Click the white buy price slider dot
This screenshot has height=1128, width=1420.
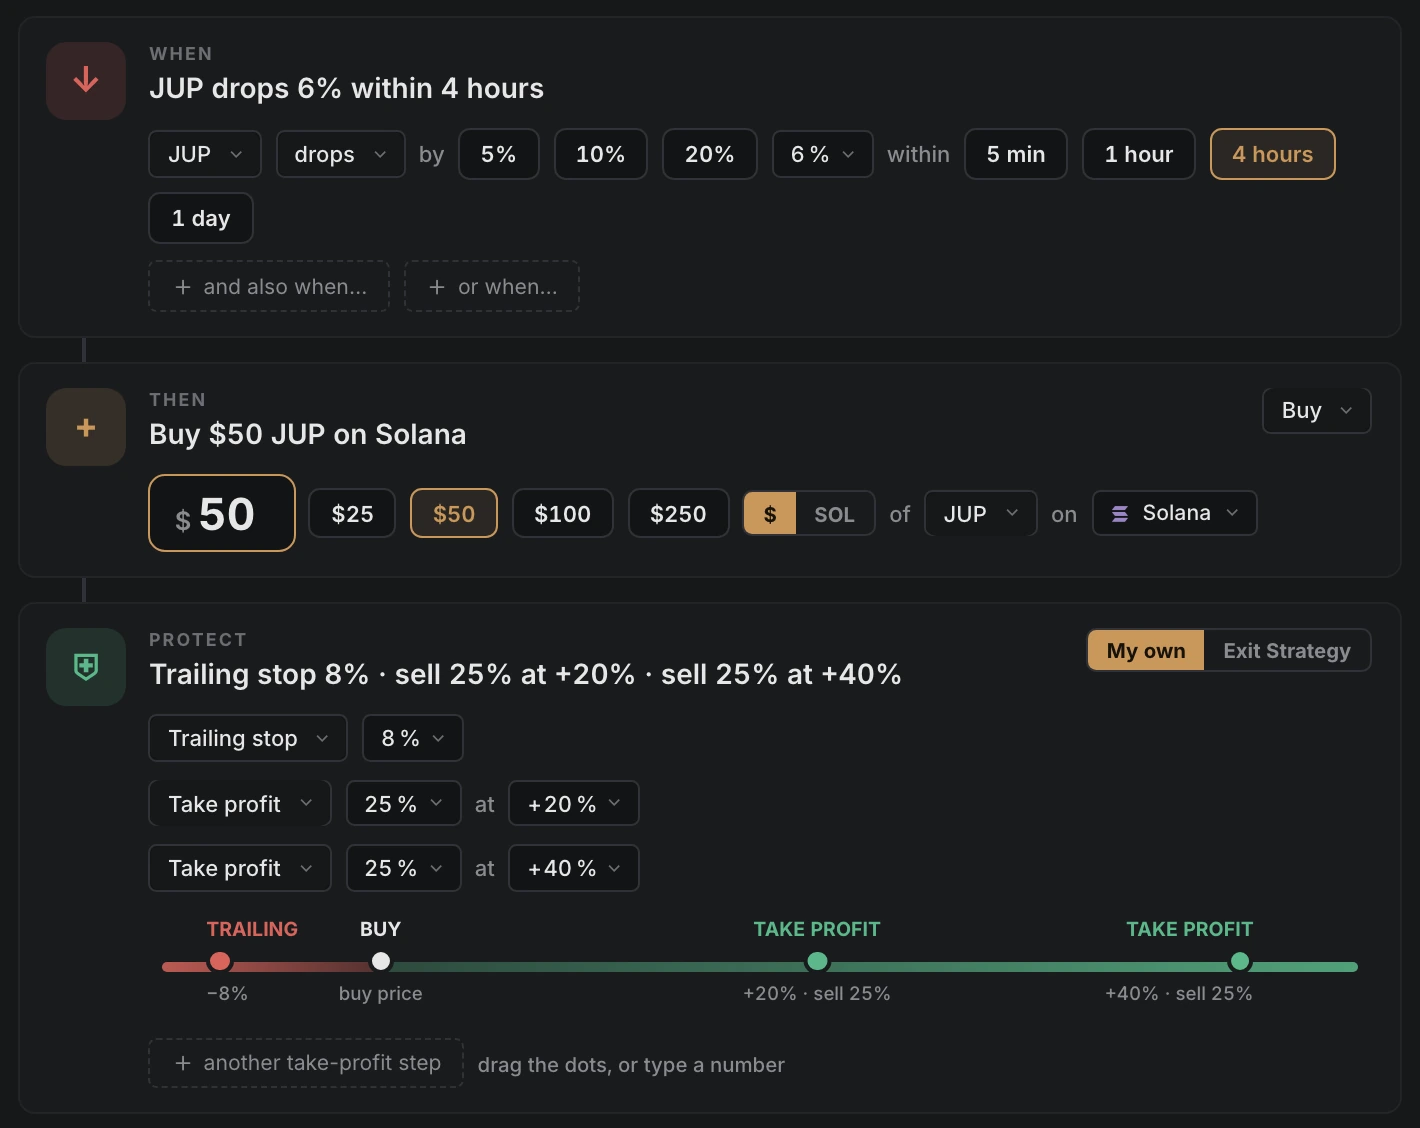pyautogui.click(x=381, y=962)
